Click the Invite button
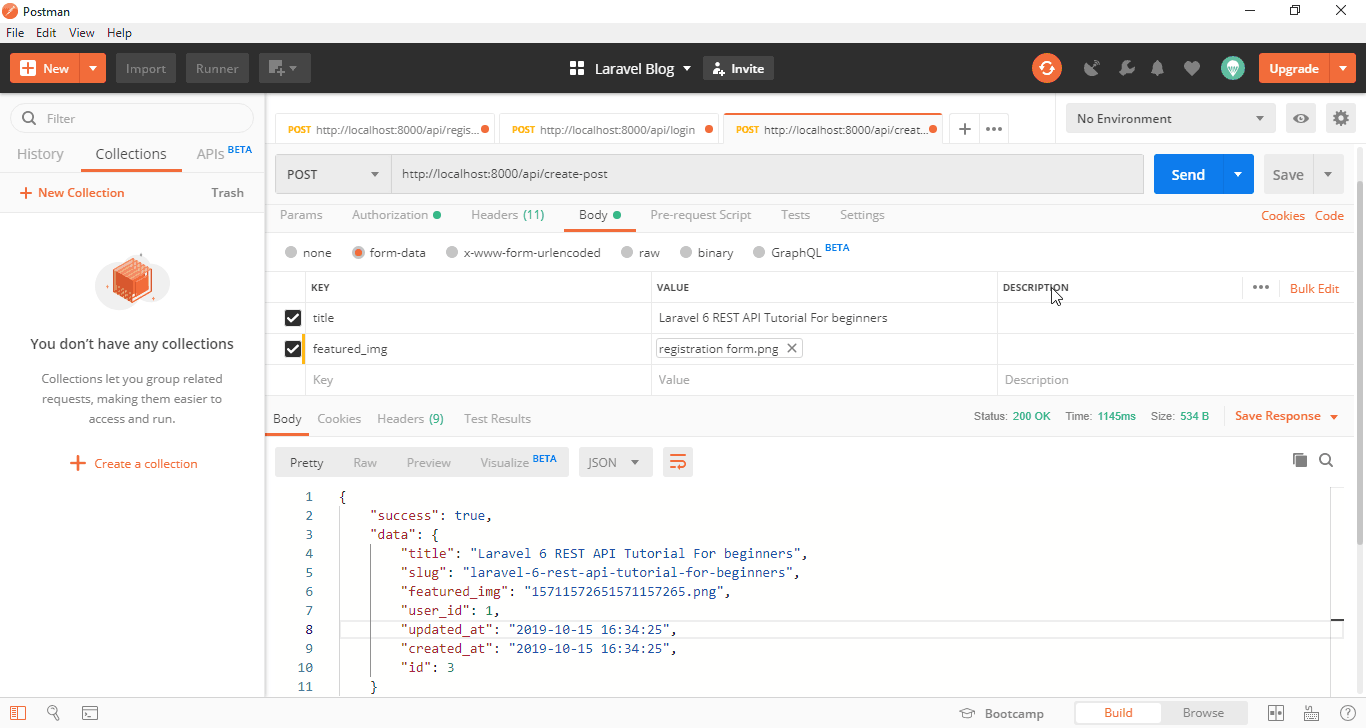The height and width of the screenshot is (728, 1366). click(x=738, y=68)
